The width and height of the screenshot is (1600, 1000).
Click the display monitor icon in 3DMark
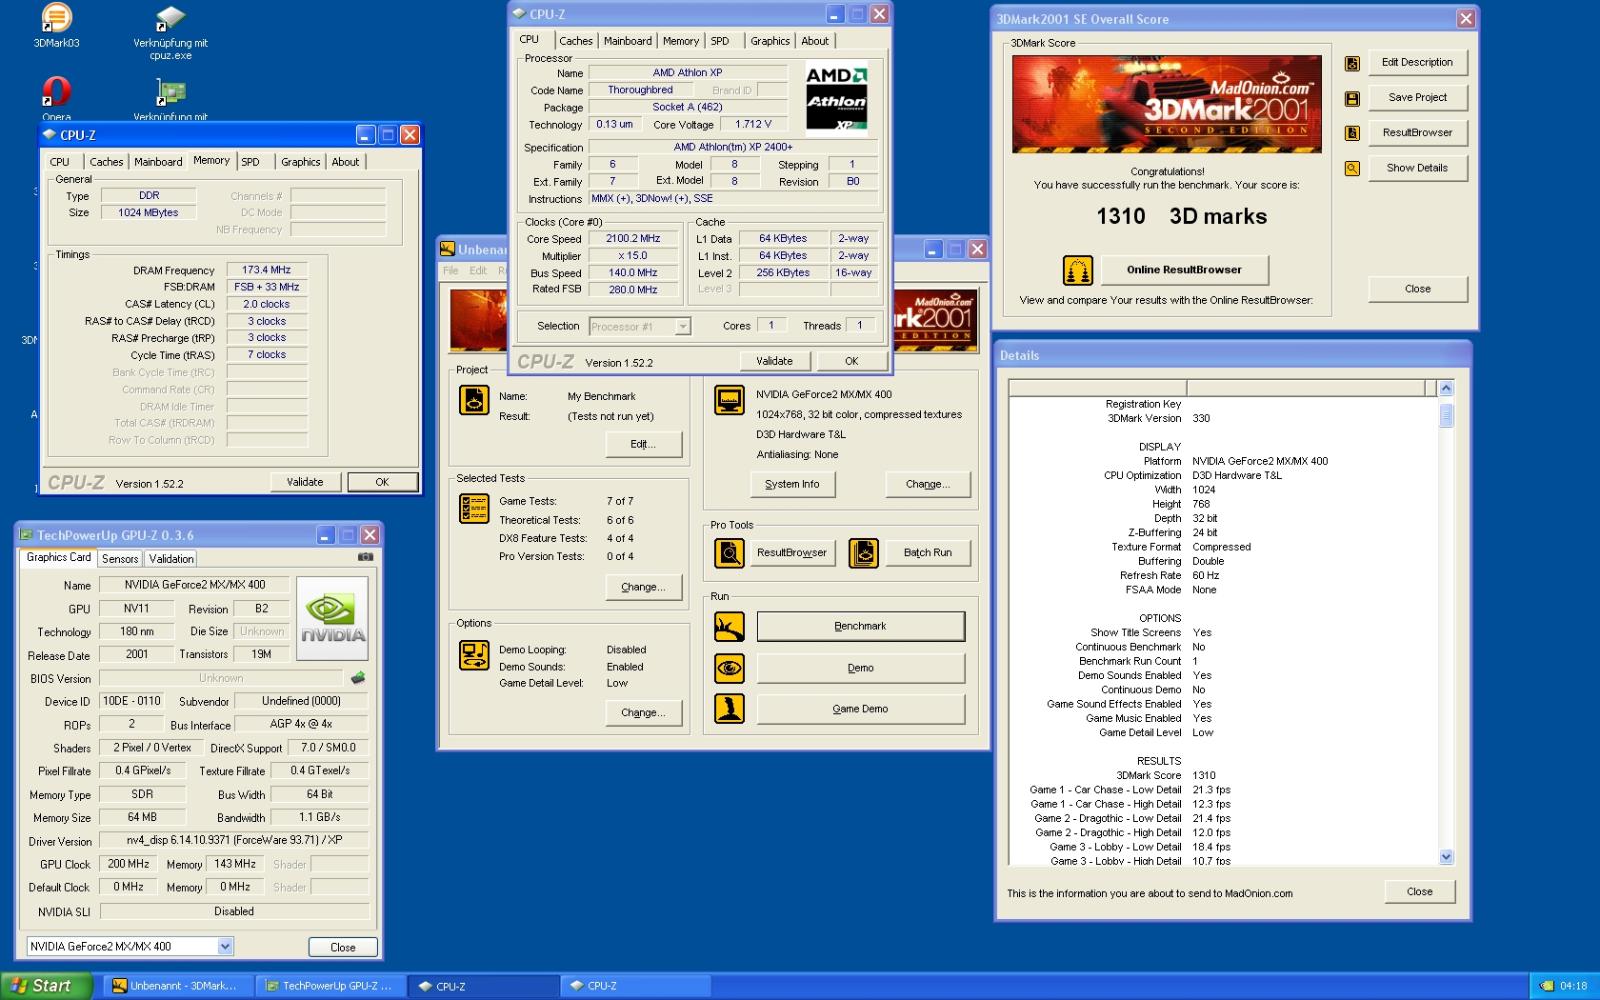pos(729,399)
